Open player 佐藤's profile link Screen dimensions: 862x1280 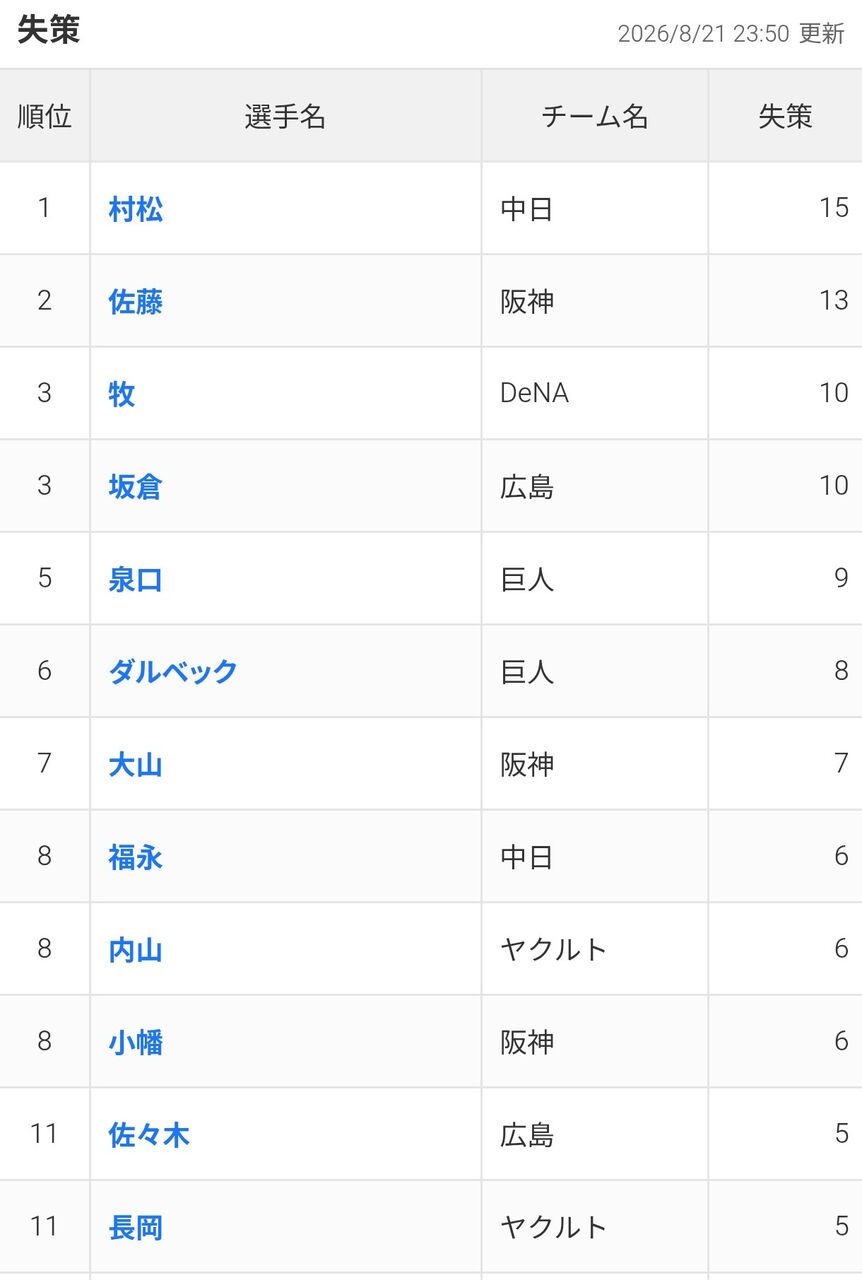(136, 301)
